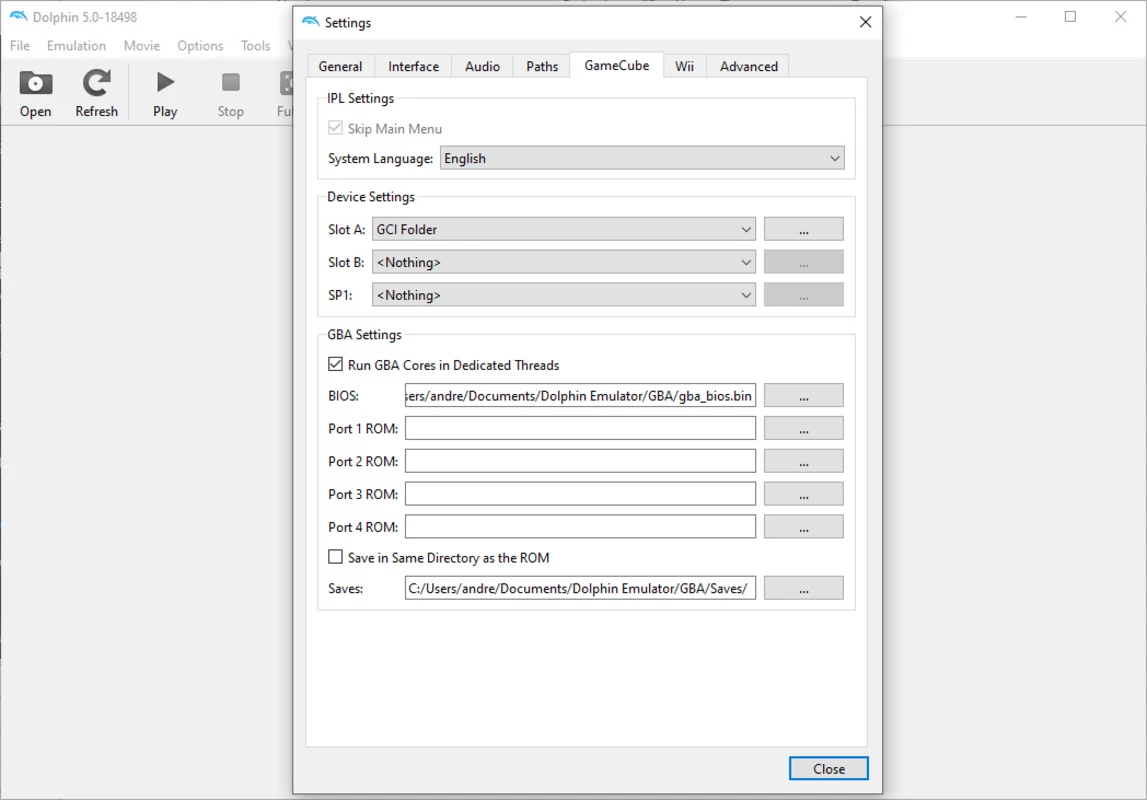Image resolution: width=1147 pixels, height=800 pixels.
Task: Open the Slot B device dropdown
Action: pos(564,263)
